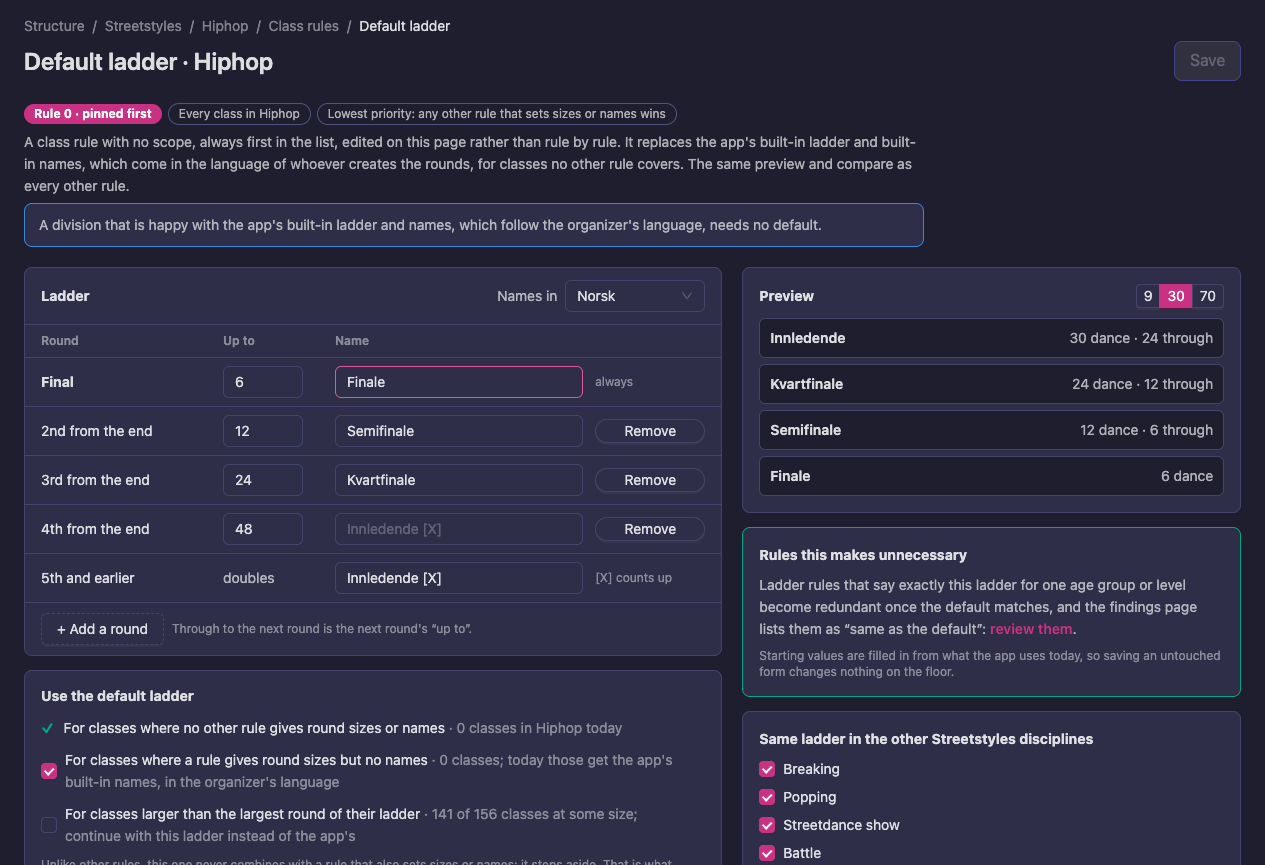This screenshot has width=1265, height=865.
Task: Click the Every class in Hiphop tag
Action: click(x=239, y=114)
